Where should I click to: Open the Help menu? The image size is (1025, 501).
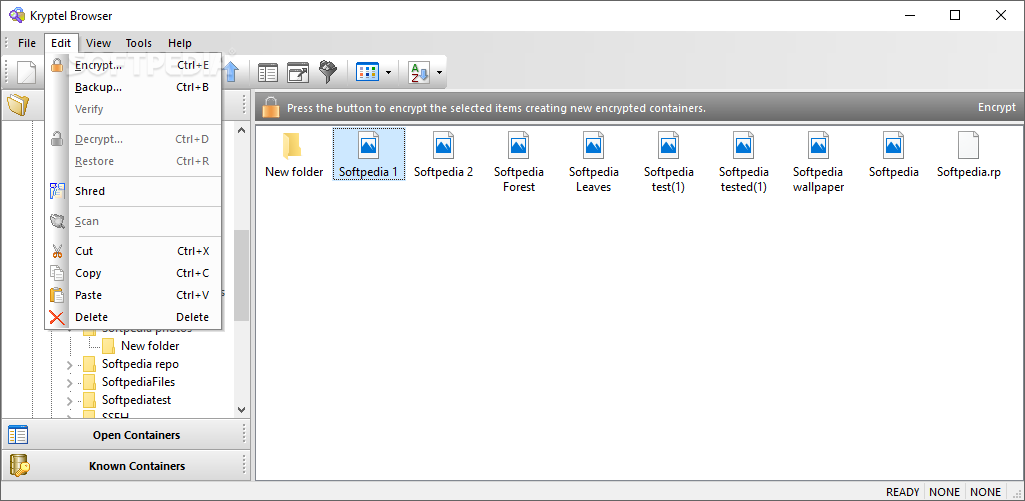coord(180,43)
